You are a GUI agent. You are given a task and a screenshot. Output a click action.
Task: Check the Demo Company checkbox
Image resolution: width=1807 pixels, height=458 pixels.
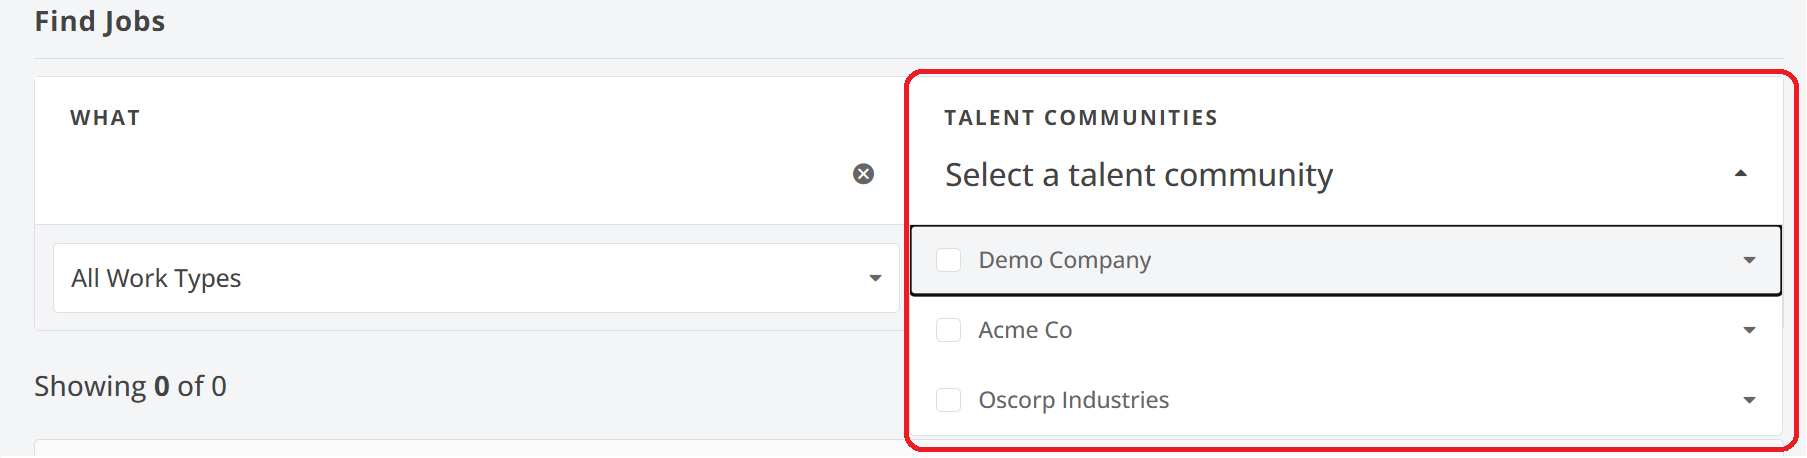pos(948,260)
